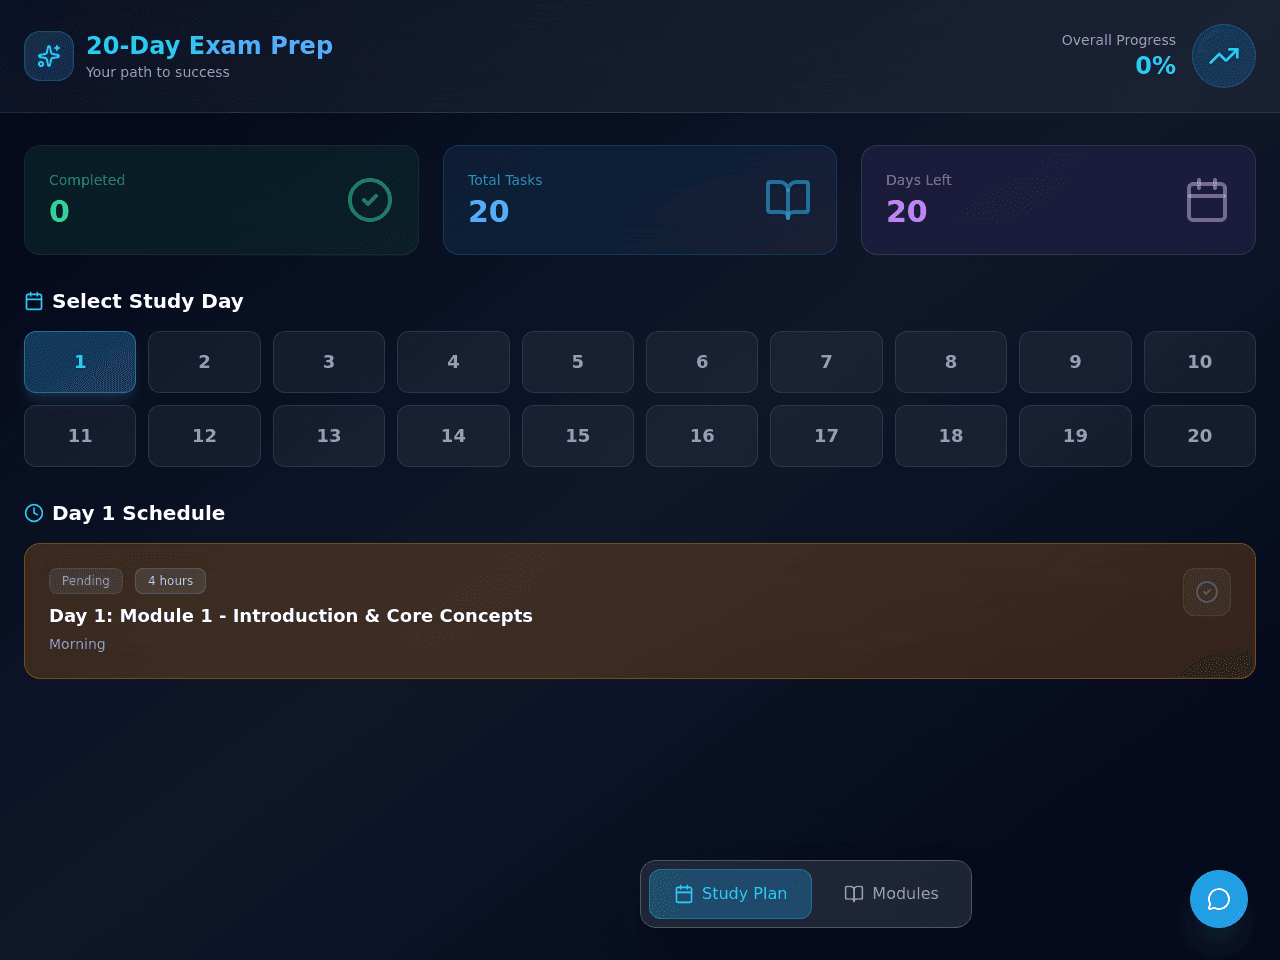
Task: Open the chat bubble assistant button
Action: [x=1219, y=899]
